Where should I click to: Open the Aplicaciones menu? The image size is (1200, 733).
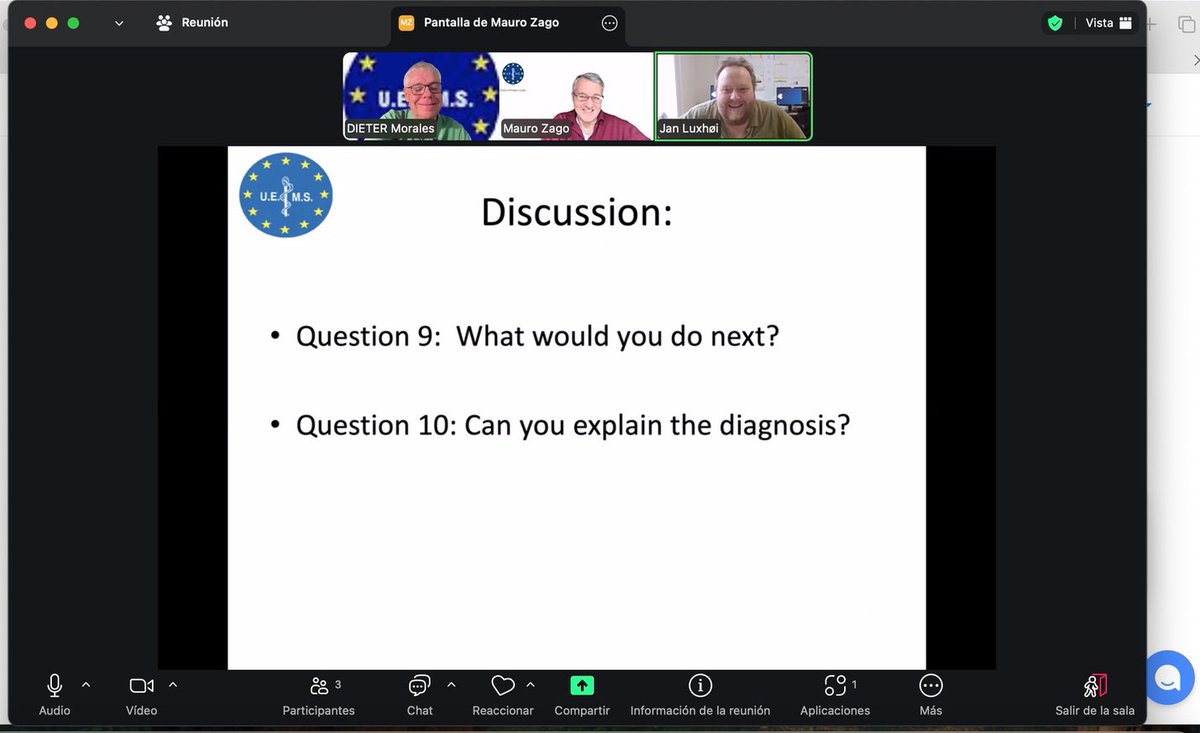[x=835, y=695]
